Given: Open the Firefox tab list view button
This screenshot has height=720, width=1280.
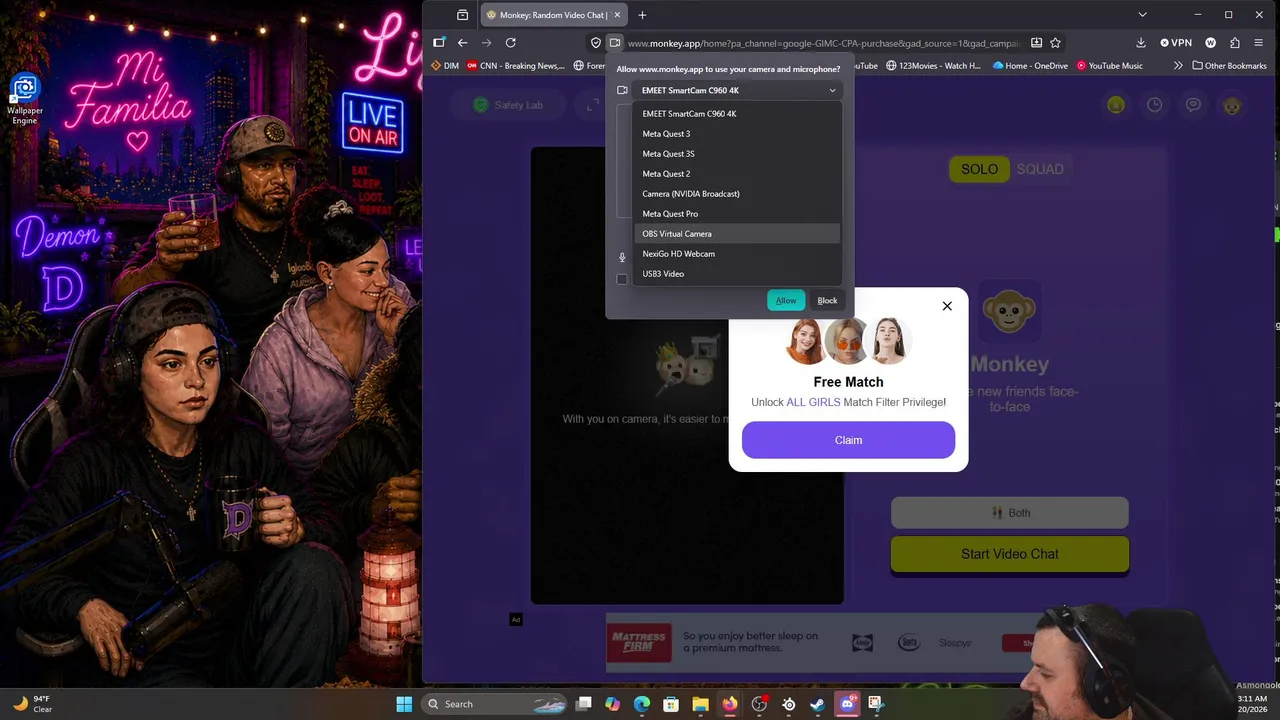Looking at the screenshot, I should click(462, 15).
